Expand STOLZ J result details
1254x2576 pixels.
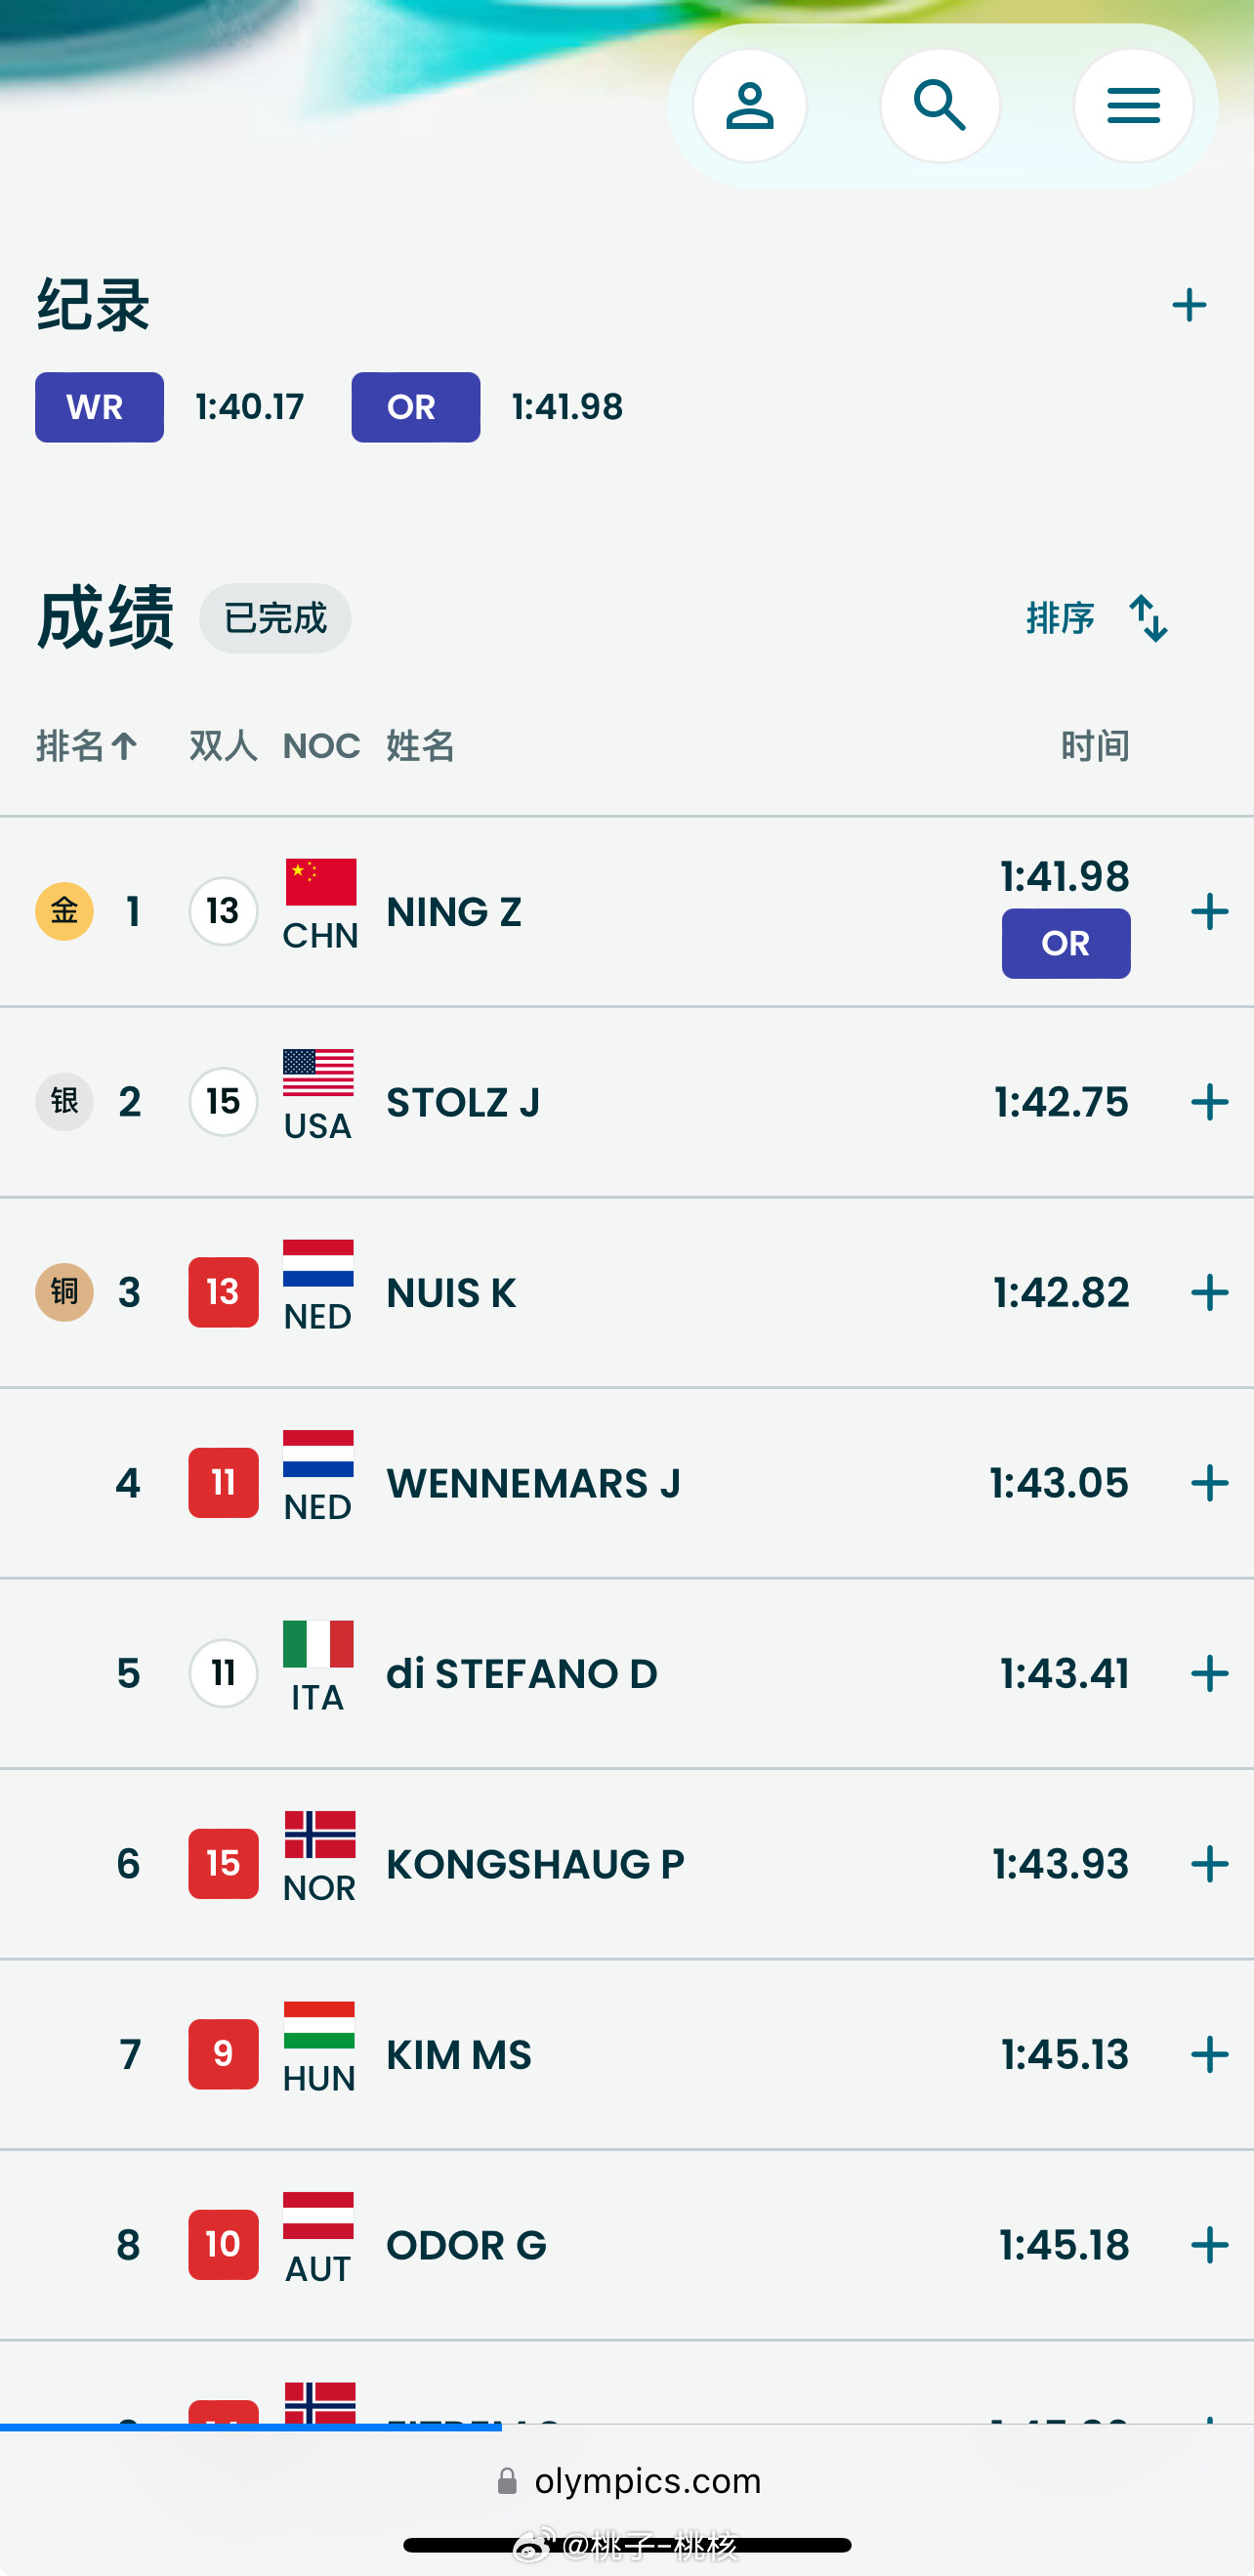(x=1209, y=1102)
